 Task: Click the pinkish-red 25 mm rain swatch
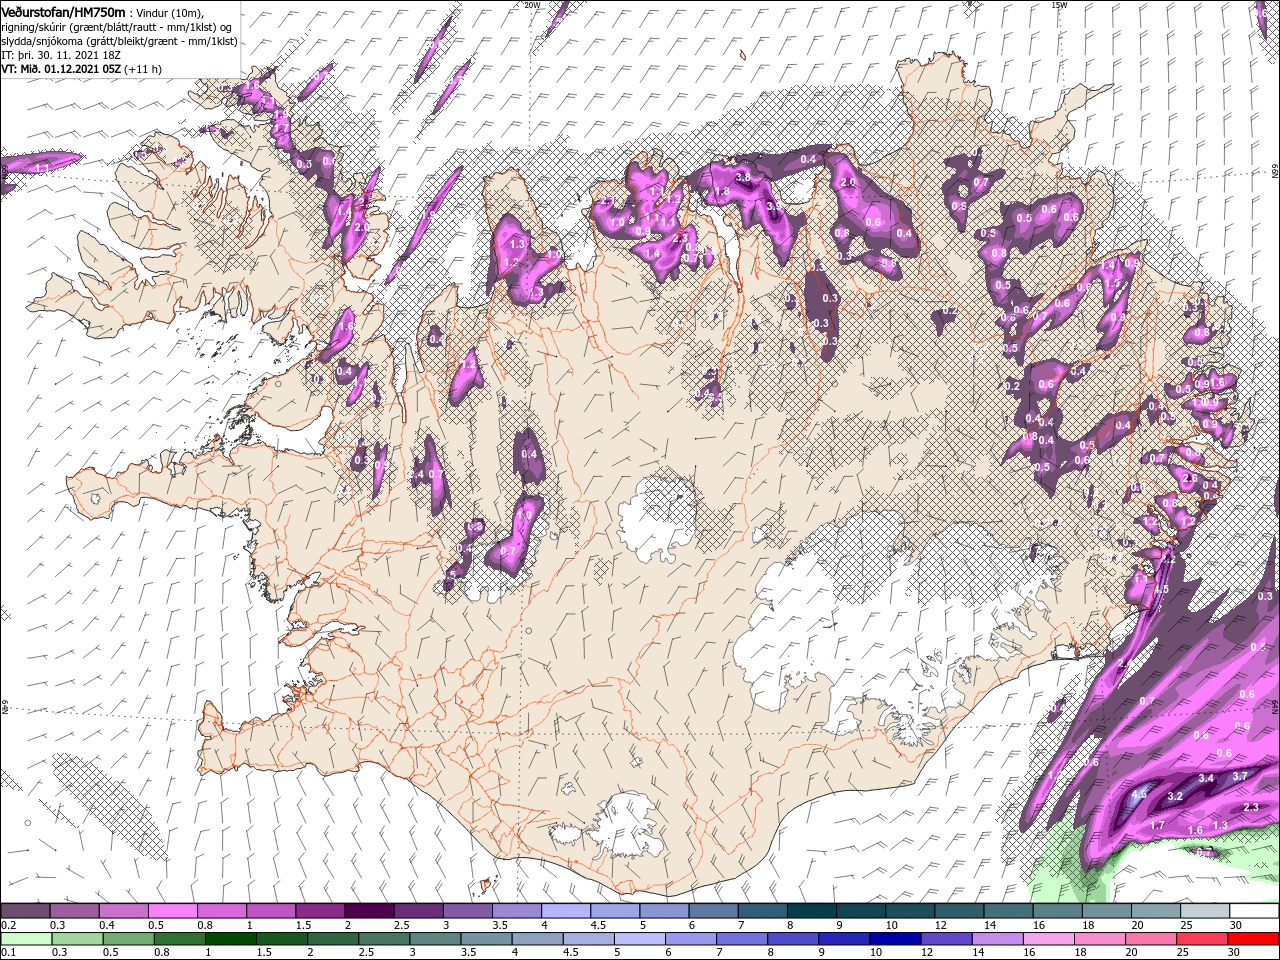click(x=1202, y=939)
